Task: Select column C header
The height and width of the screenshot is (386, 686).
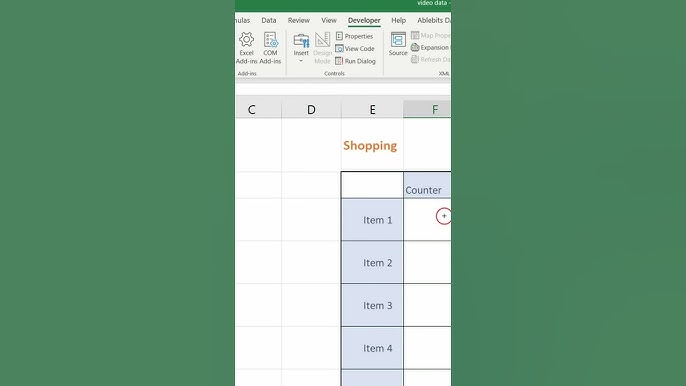Action: click(x=259, y=109)
